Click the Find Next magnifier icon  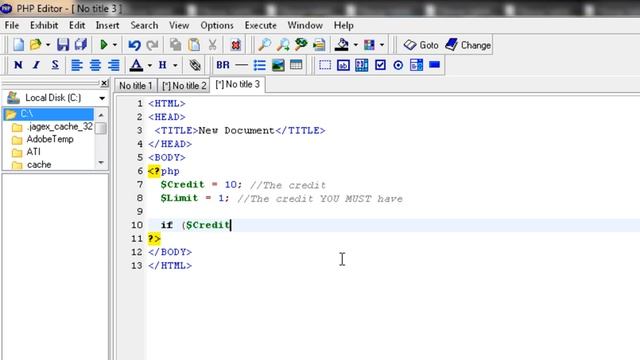point(283,44)
